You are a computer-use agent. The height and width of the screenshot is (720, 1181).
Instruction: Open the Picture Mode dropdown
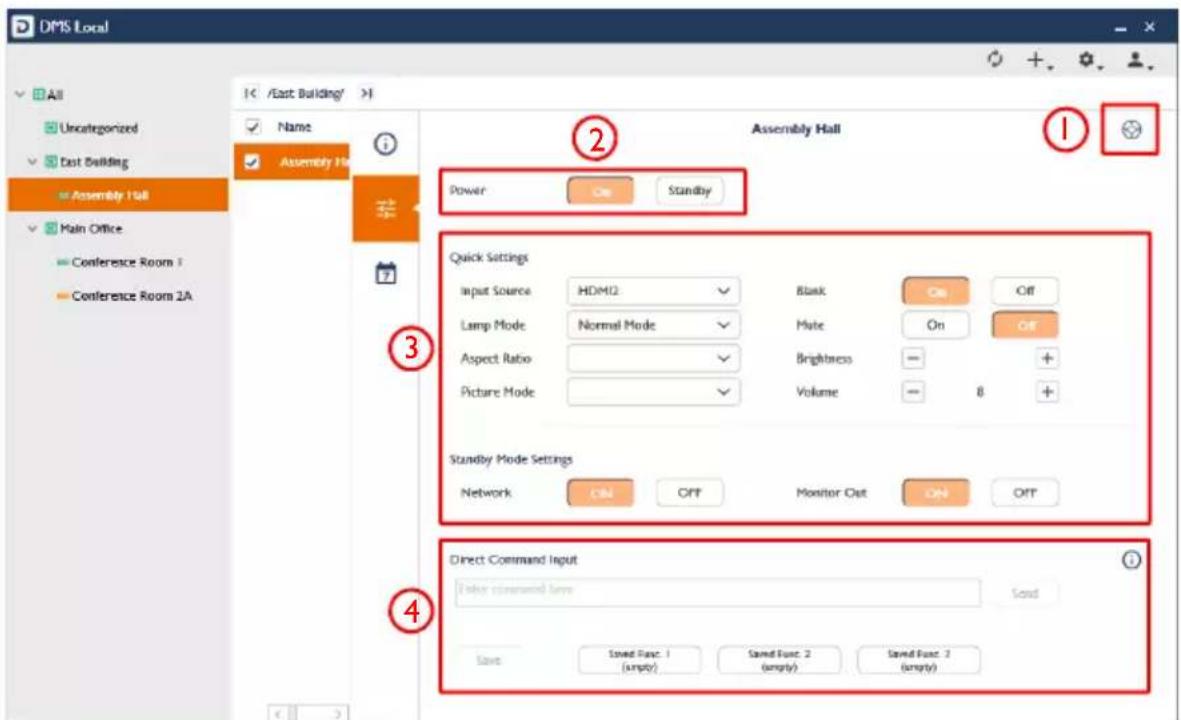pyautogui.click(x=653, y=392)
